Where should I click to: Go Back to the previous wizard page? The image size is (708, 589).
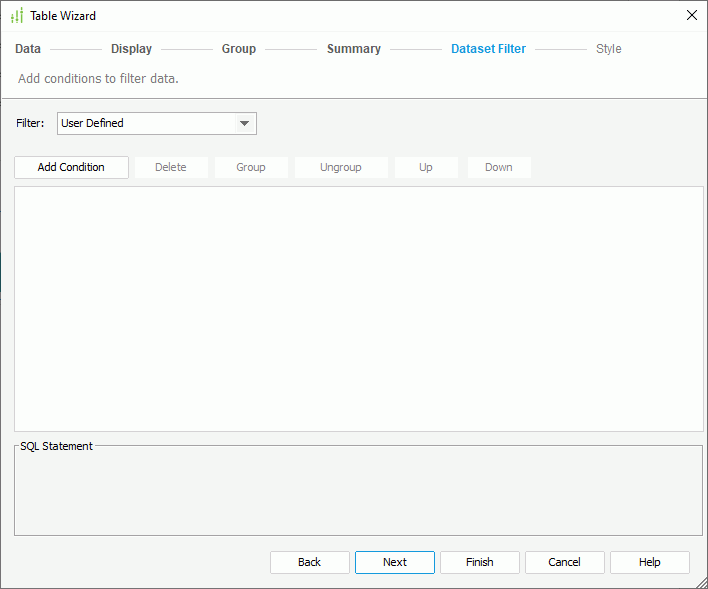pos(309,562)
